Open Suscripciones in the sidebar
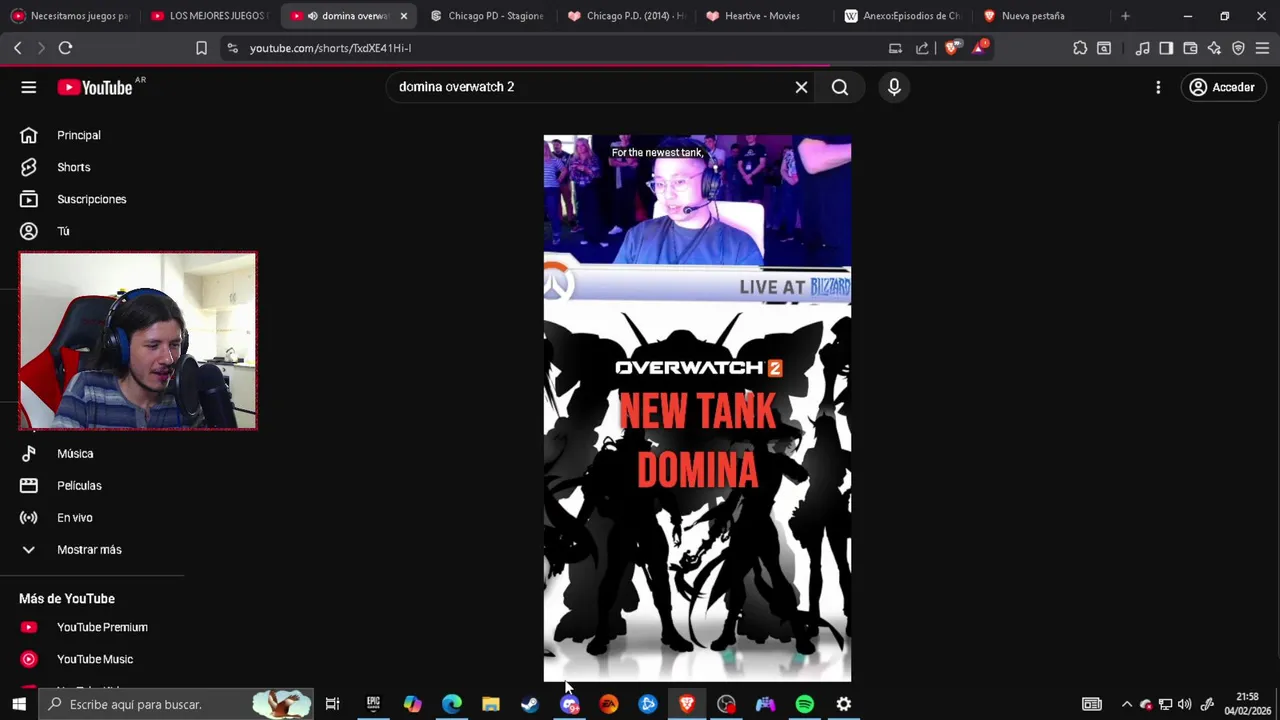 tap(92, 199)
